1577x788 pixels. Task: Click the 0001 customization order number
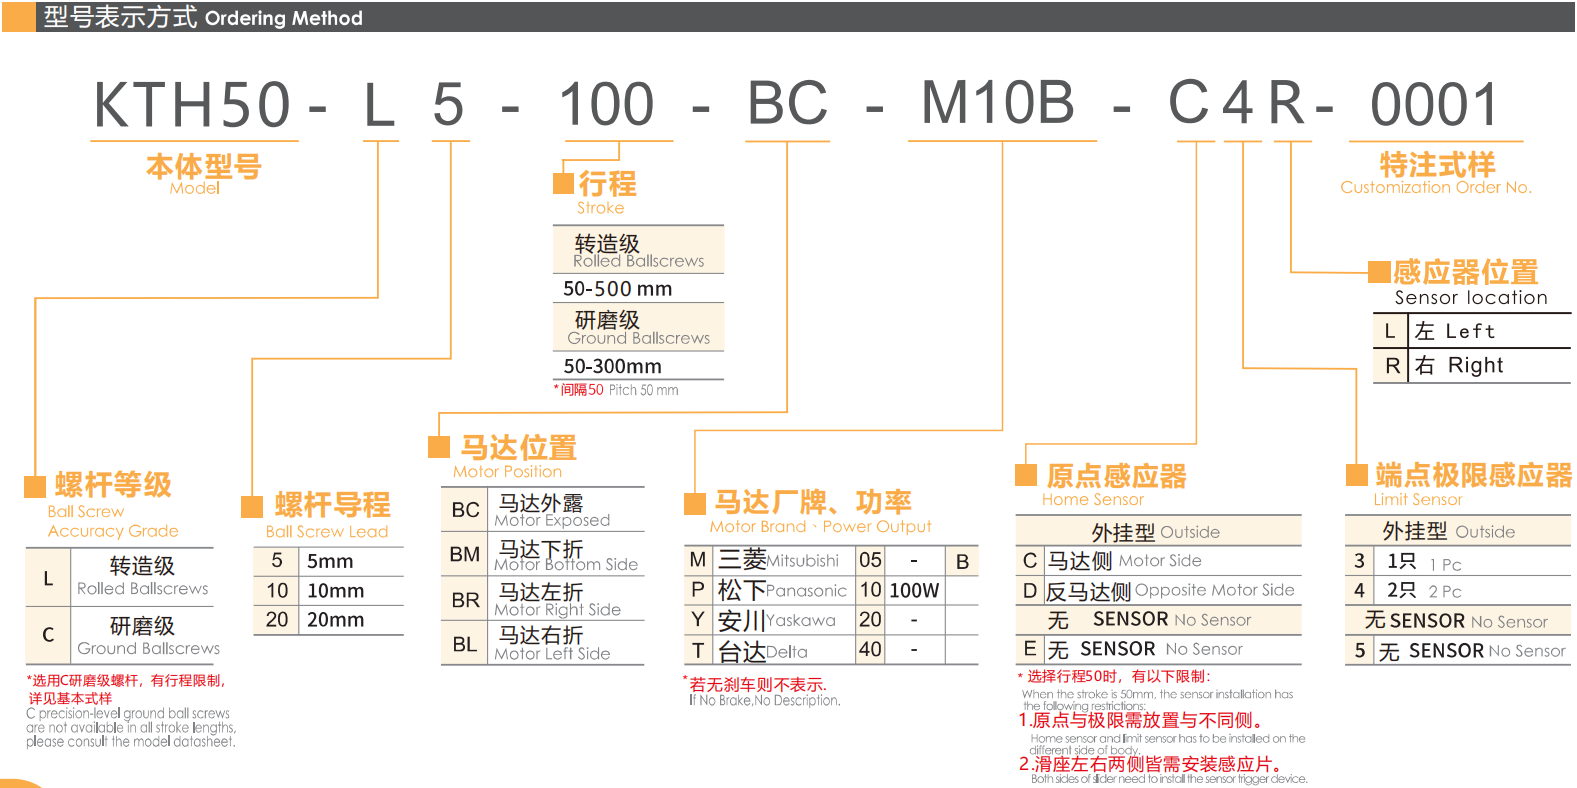click(x=1434, y=105)
